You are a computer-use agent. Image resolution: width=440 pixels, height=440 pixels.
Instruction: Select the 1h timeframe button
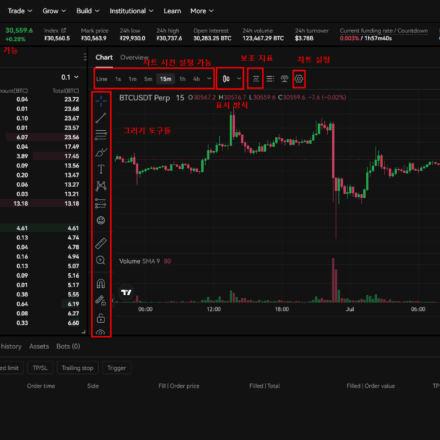click(x=182, y=79)
